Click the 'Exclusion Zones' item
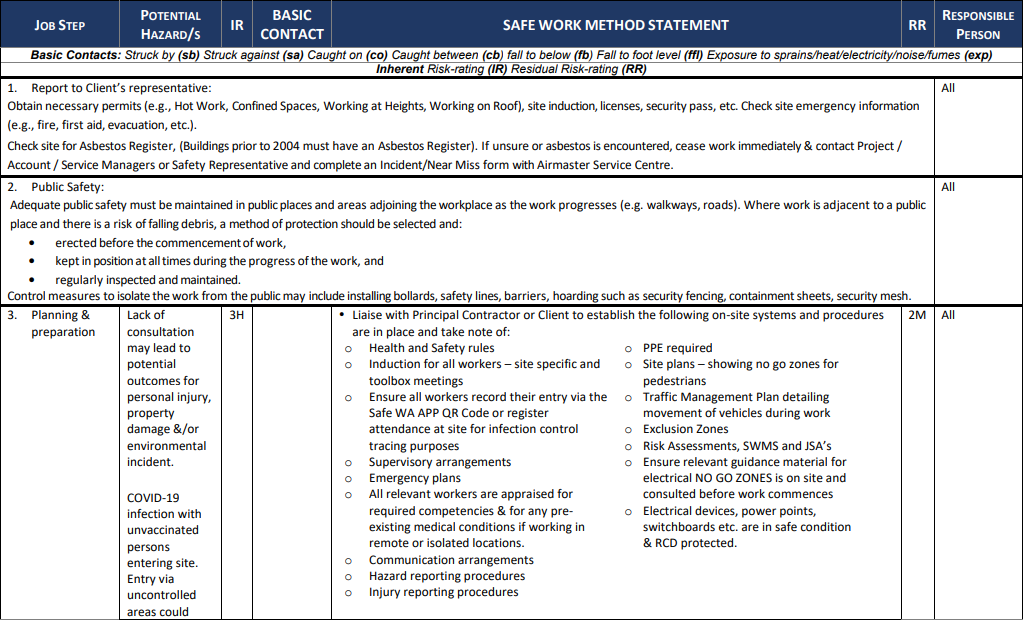The height and width of the screenshot is (620, 1023). (685, 429)
